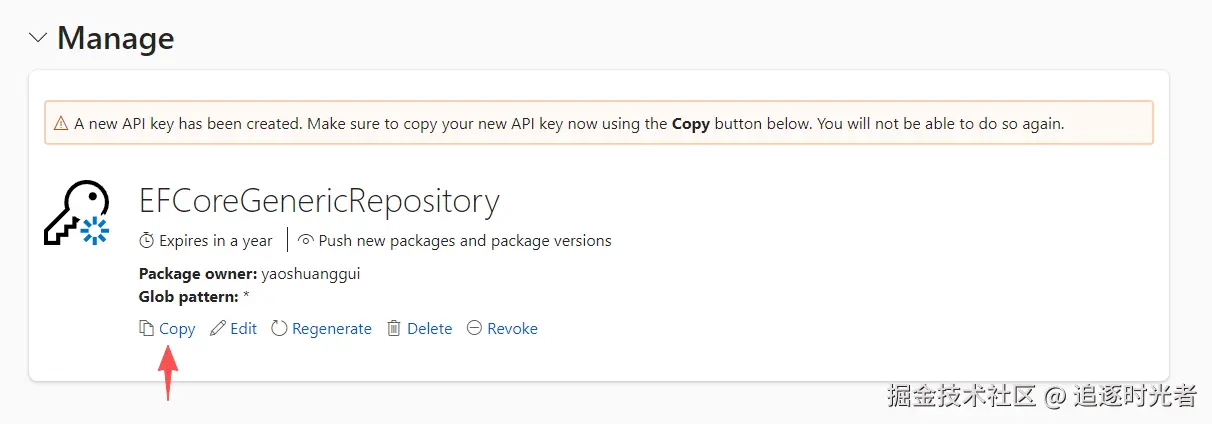
Task: Click the Glob pattern line
Action: point(194,297)
